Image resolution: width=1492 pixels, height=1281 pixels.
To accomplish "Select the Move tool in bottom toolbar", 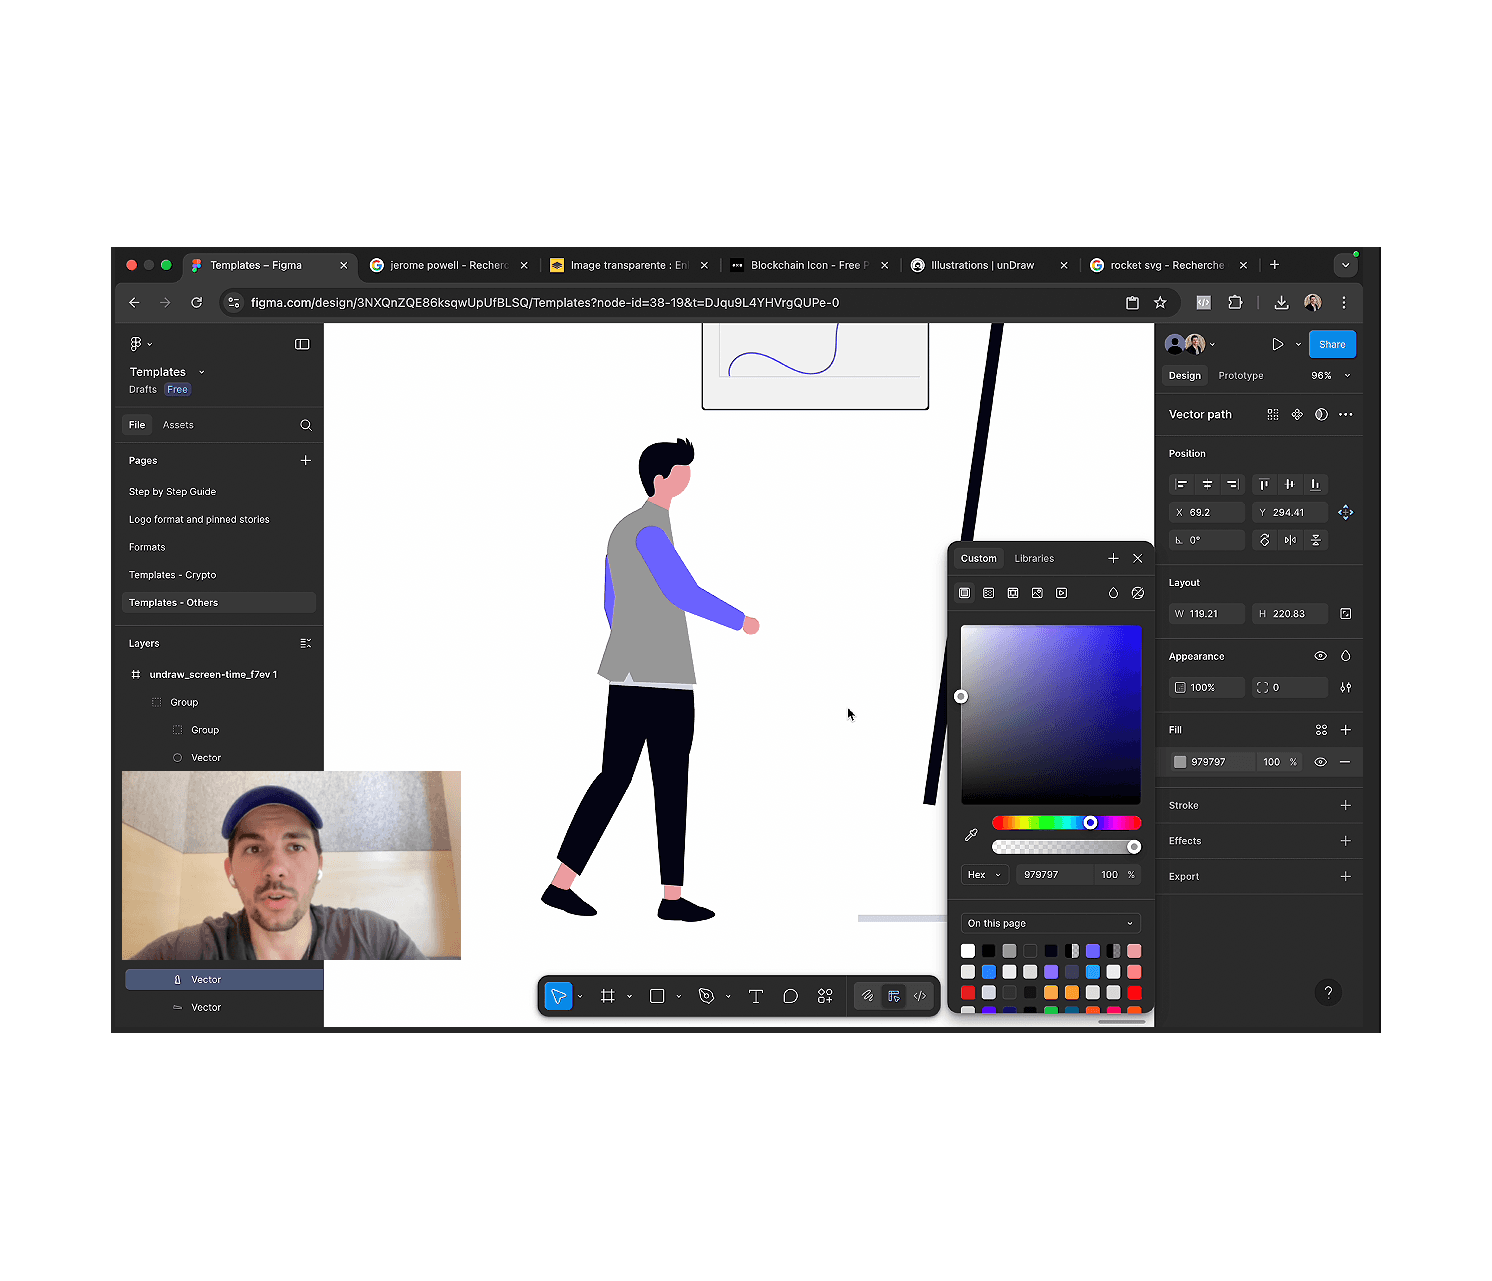I will tap(558, 996).
